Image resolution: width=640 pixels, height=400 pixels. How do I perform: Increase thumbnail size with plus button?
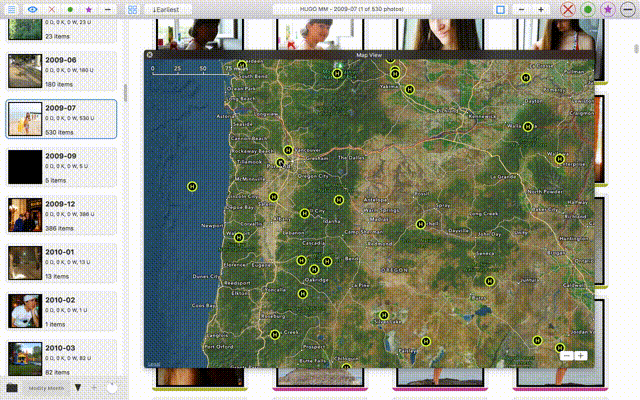tap(541, 9)
